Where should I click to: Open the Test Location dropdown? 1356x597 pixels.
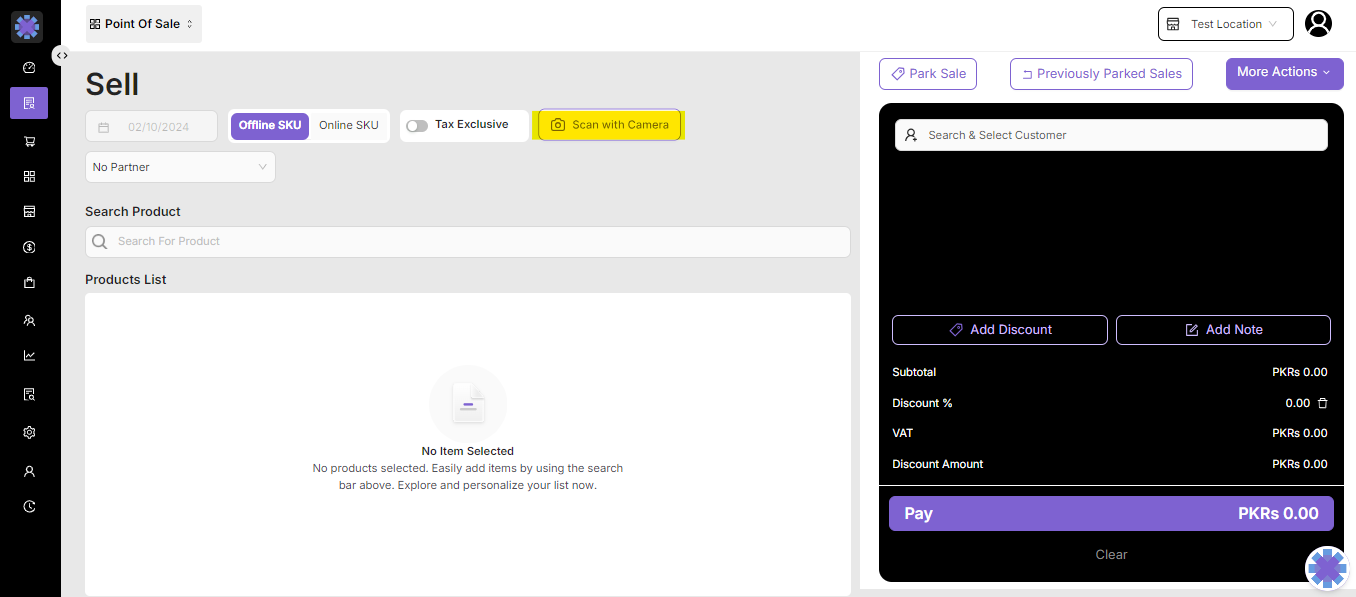(x=1225, y=24)
